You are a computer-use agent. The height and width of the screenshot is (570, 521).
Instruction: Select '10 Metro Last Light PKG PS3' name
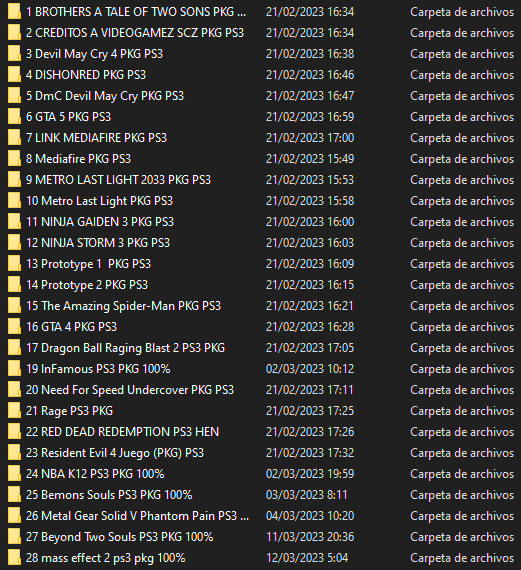tap(99, 201)
